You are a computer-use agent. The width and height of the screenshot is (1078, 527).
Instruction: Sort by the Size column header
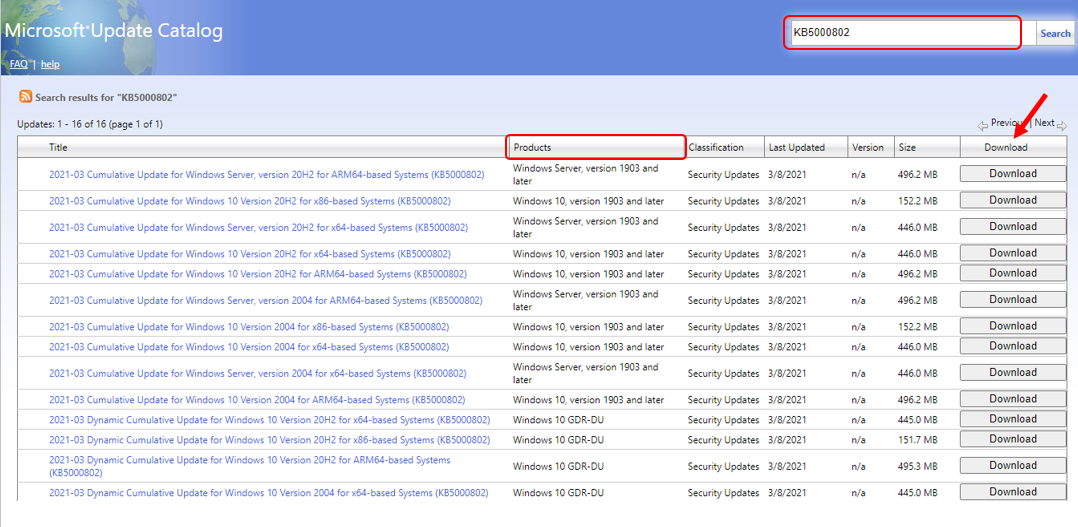pos(907,147)
